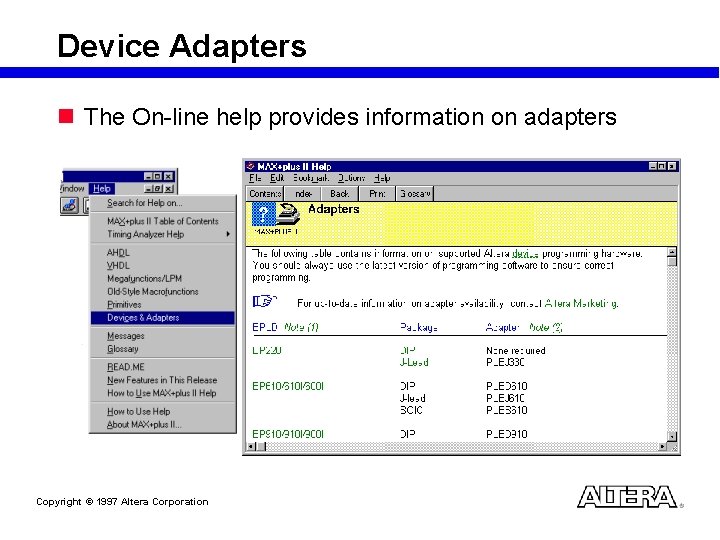Open About MAX+plus II... entry
Viewport: 720px width, 540px height.
(x=144, y=425)
